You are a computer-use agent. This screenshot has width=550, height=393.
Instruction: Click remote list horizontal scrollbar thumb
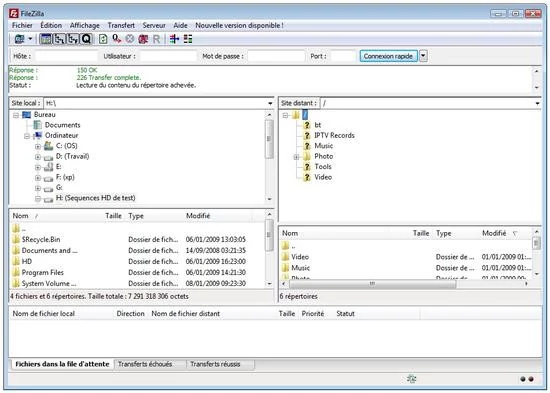[x=373, y=284]
